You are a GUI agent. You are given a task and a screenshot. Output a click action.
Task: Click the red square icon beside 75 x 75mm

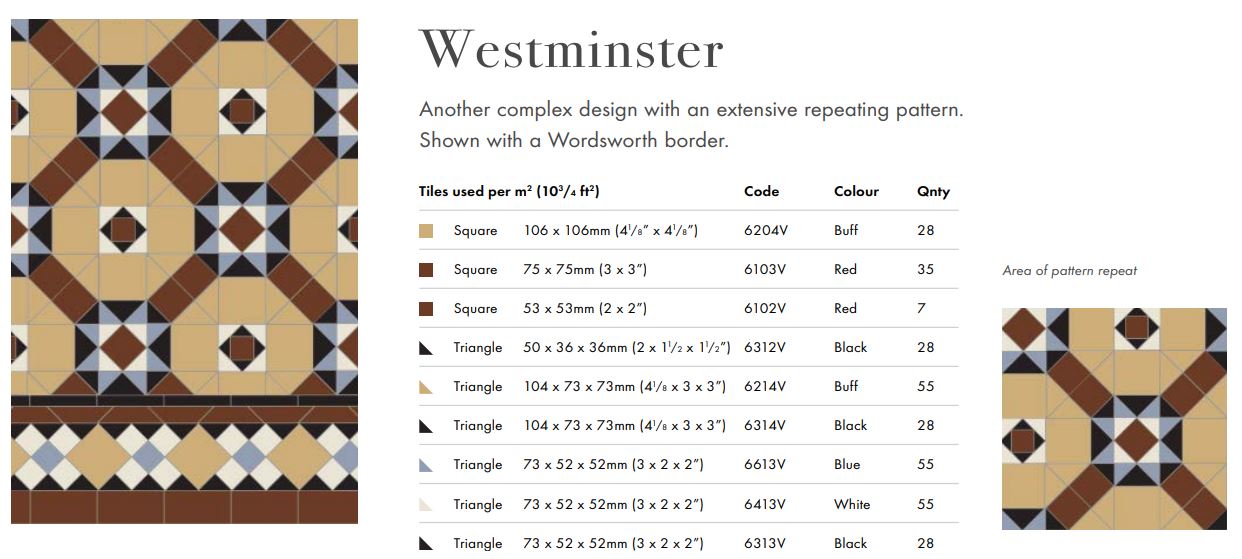point(426,270)
